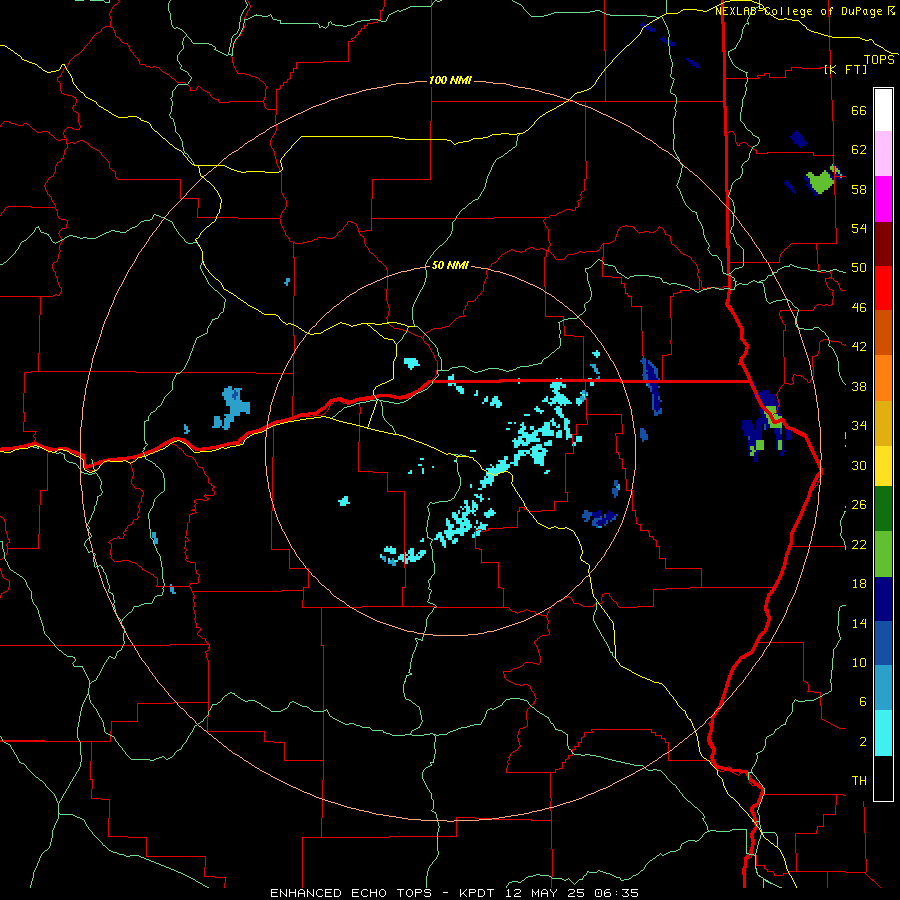900x900 pixels.
Task: Select the cyan legend swatch
Action: click(x=883, y=733)
